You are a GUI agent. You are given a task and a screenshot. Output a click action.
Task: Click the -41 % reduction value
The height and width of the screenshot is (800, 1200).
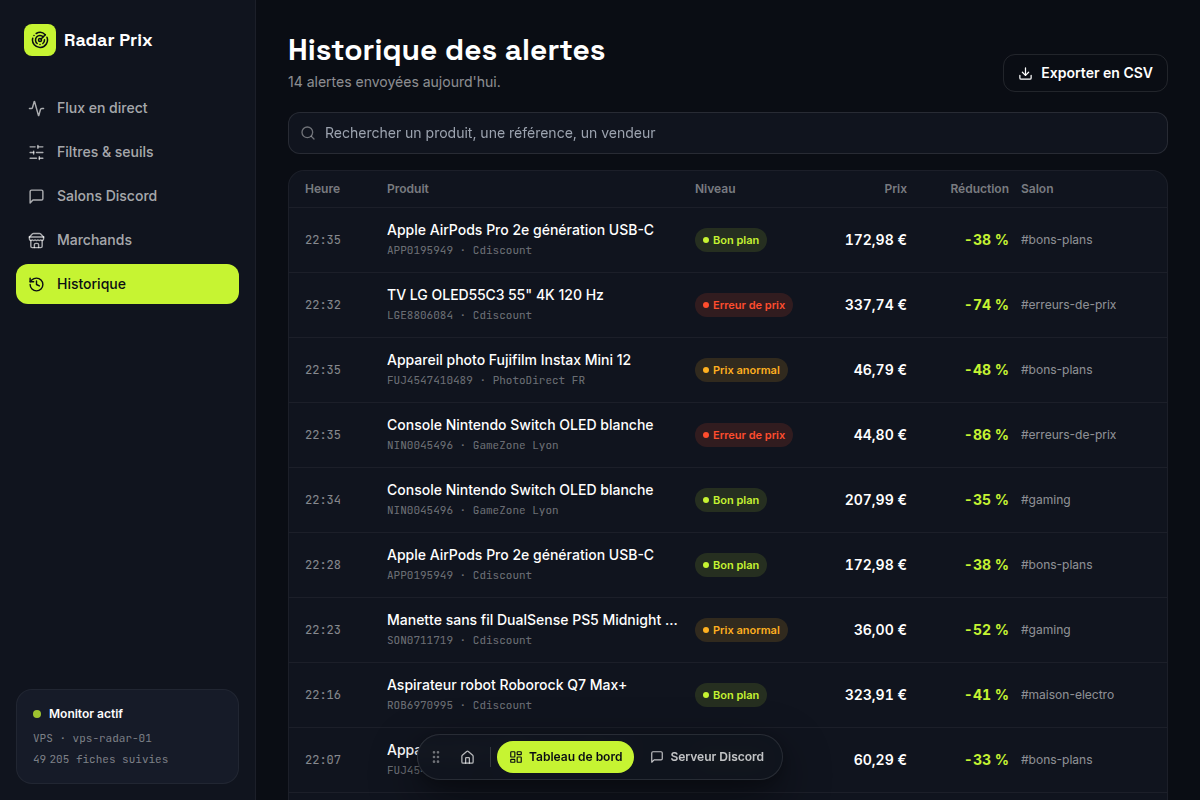point(987,695)
